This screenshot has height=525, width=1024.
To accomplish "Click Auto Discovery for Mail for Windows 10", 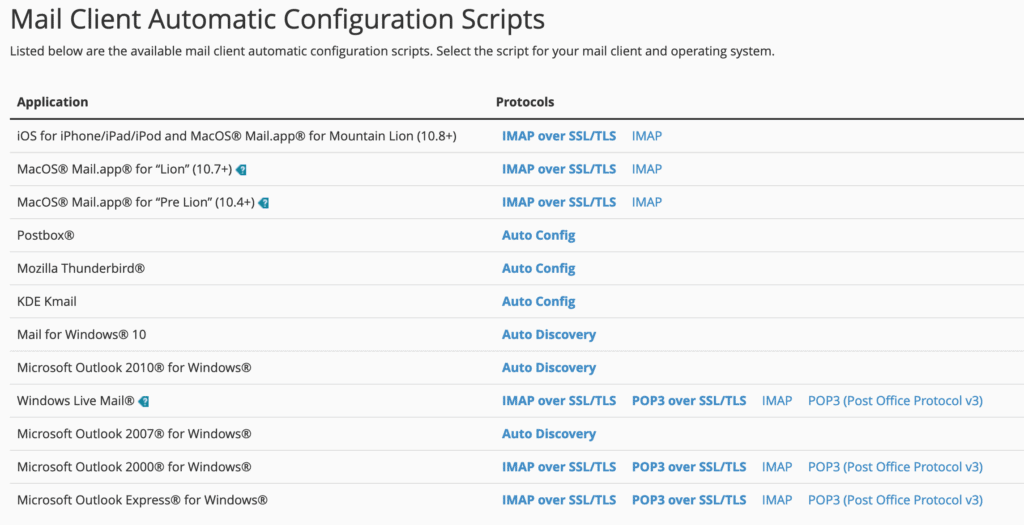I will (x=548, y=334).
